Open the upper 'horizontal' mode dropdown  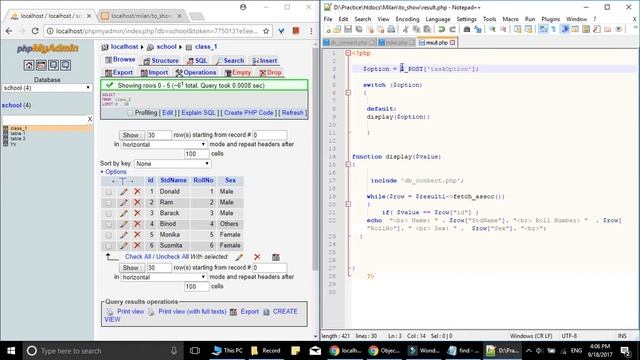(x=164, y=144)
